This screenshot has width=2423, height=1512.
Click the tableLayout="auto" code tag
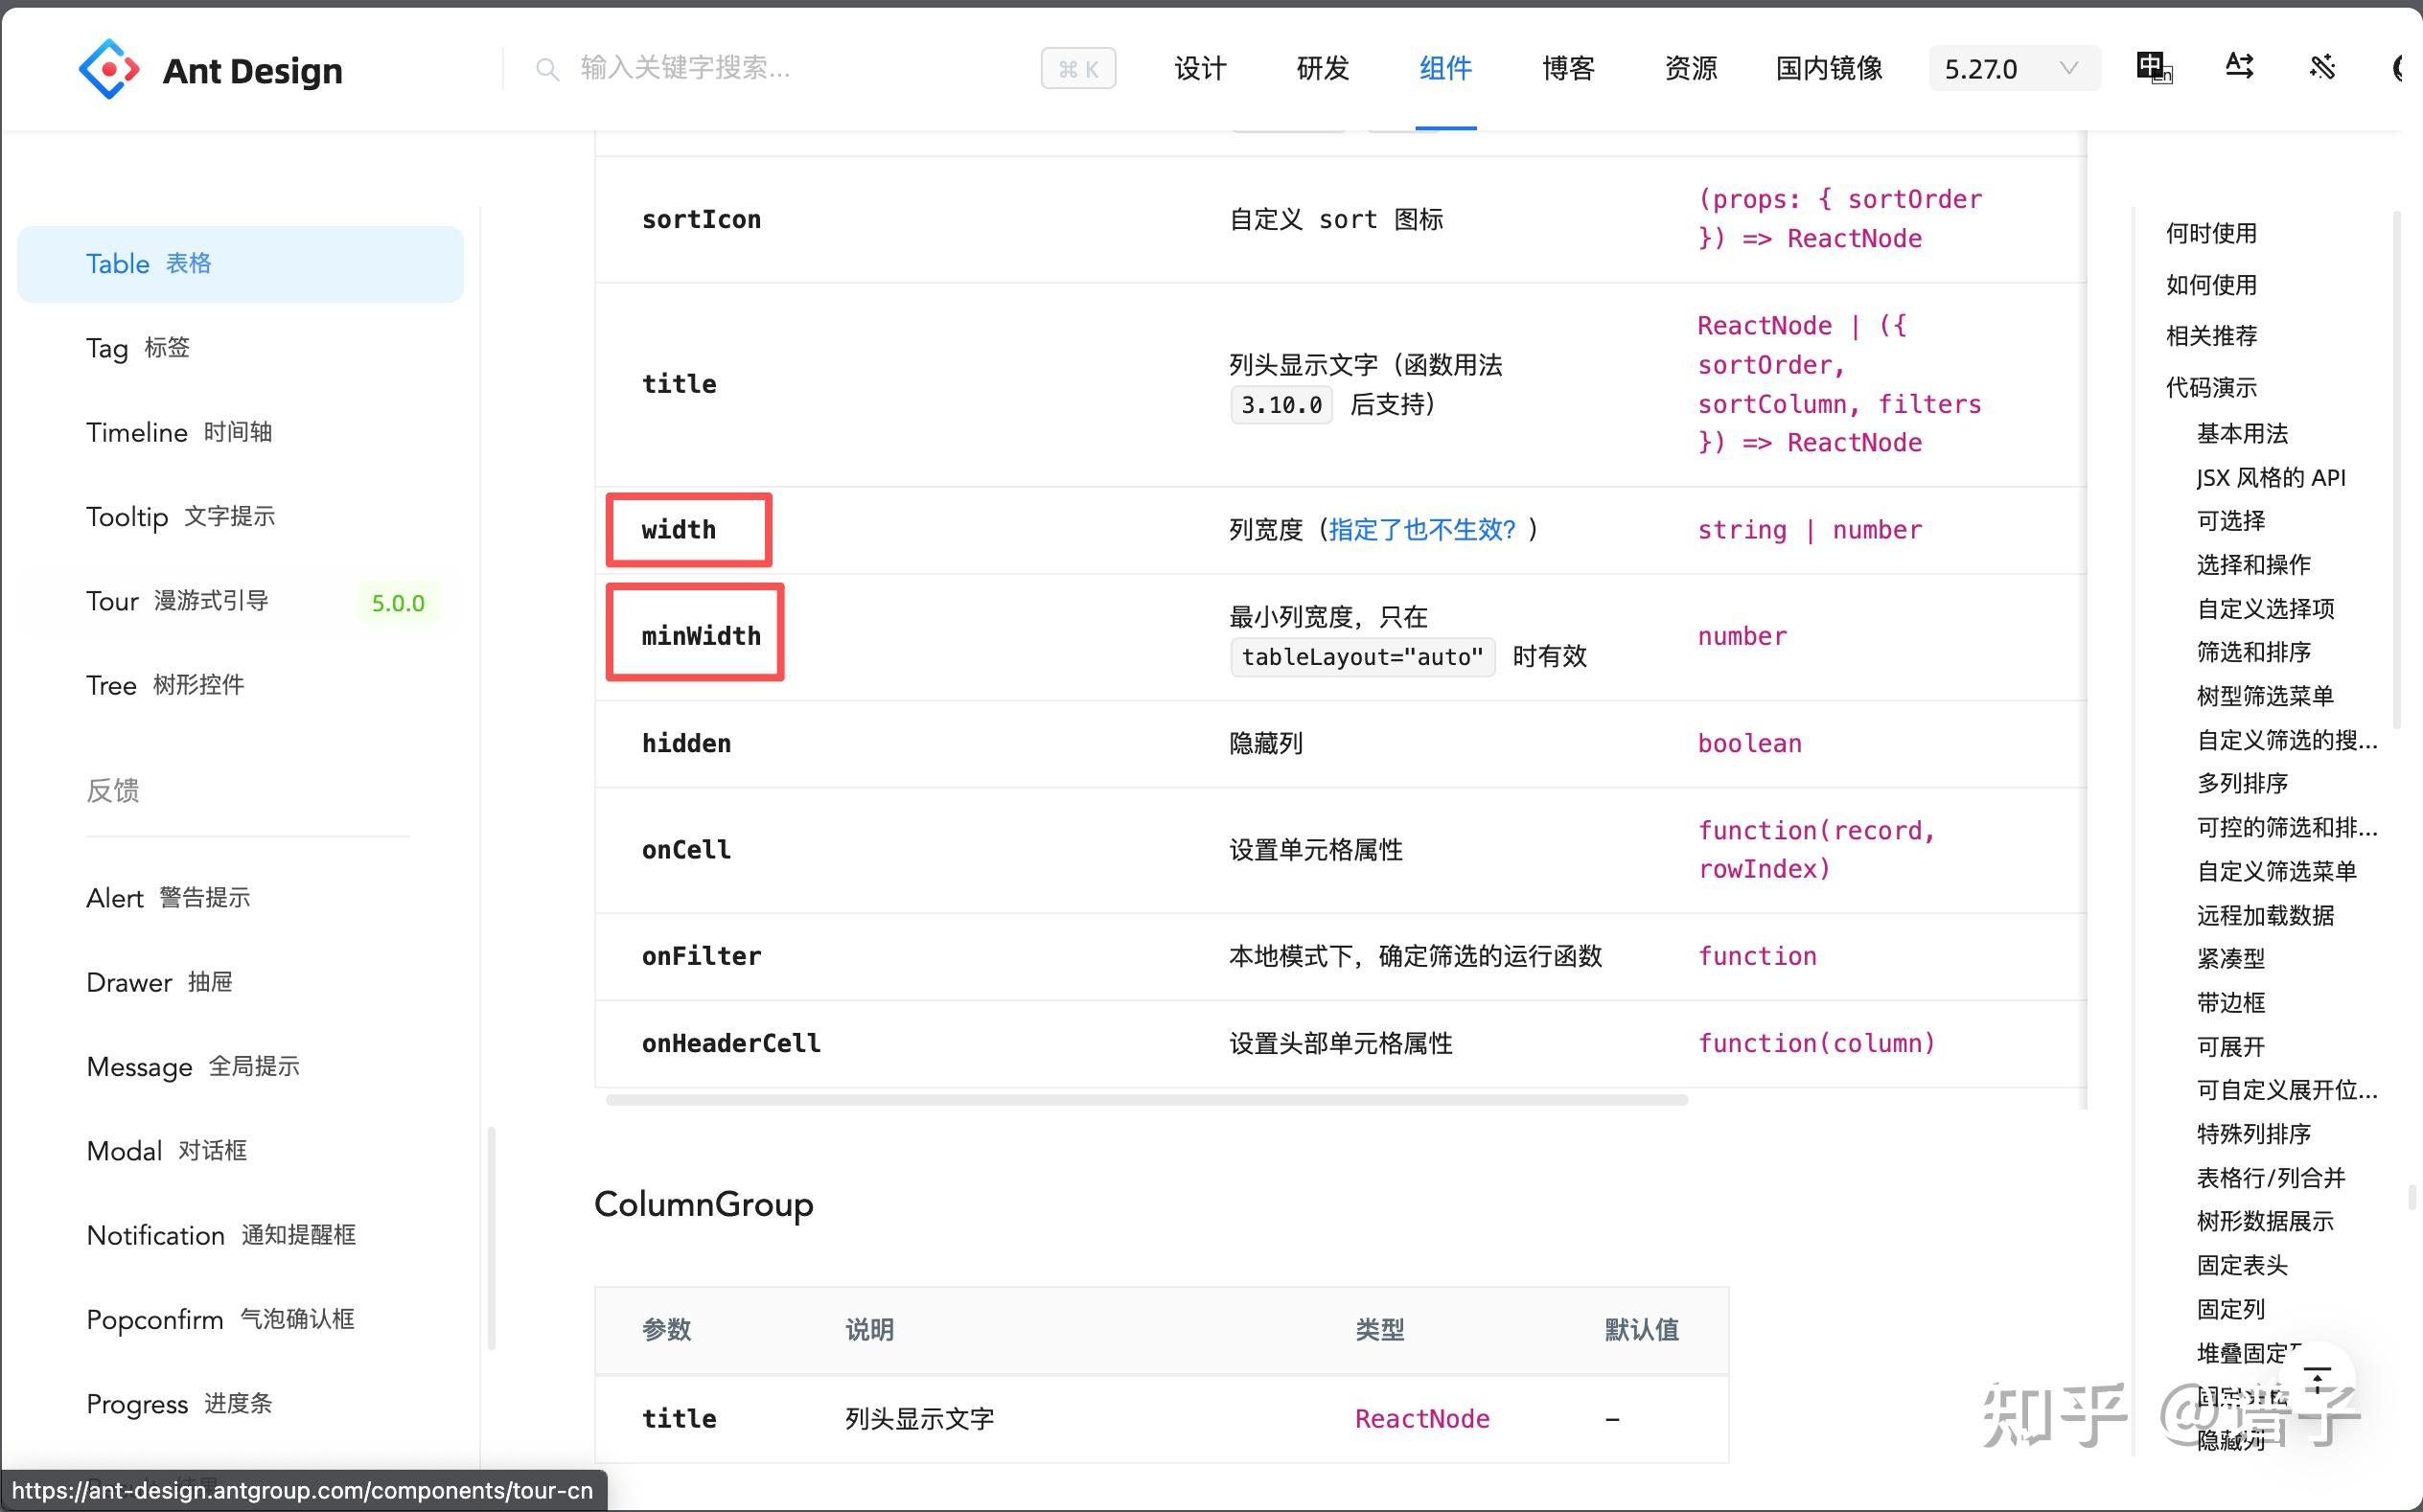pyautogui.click(x=1362, y=657)
